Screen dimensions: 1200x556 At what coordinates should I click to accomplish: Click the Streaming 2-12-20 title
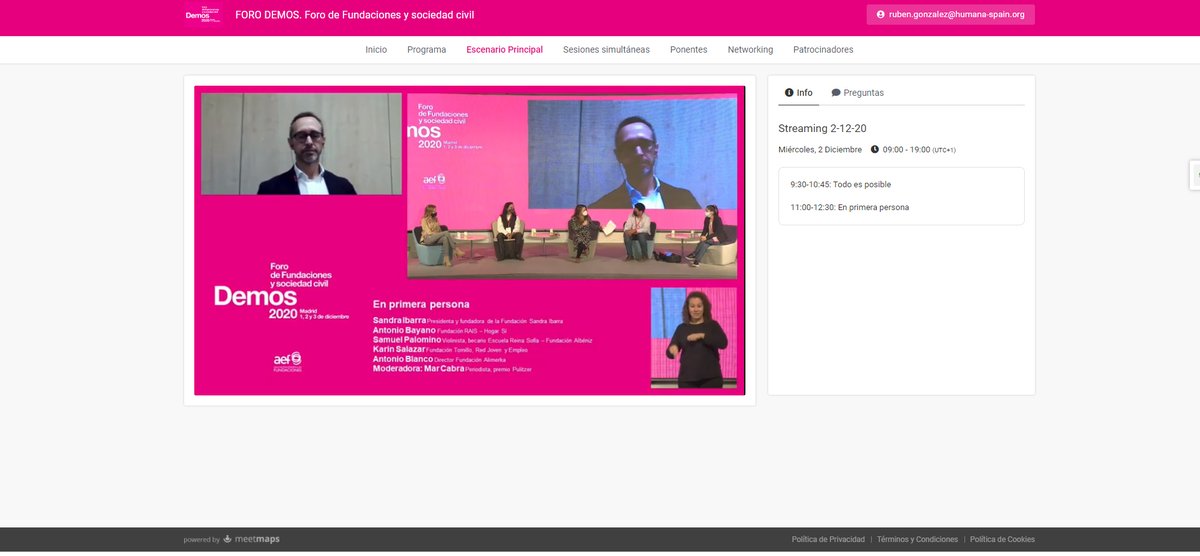tap(822, 128)
